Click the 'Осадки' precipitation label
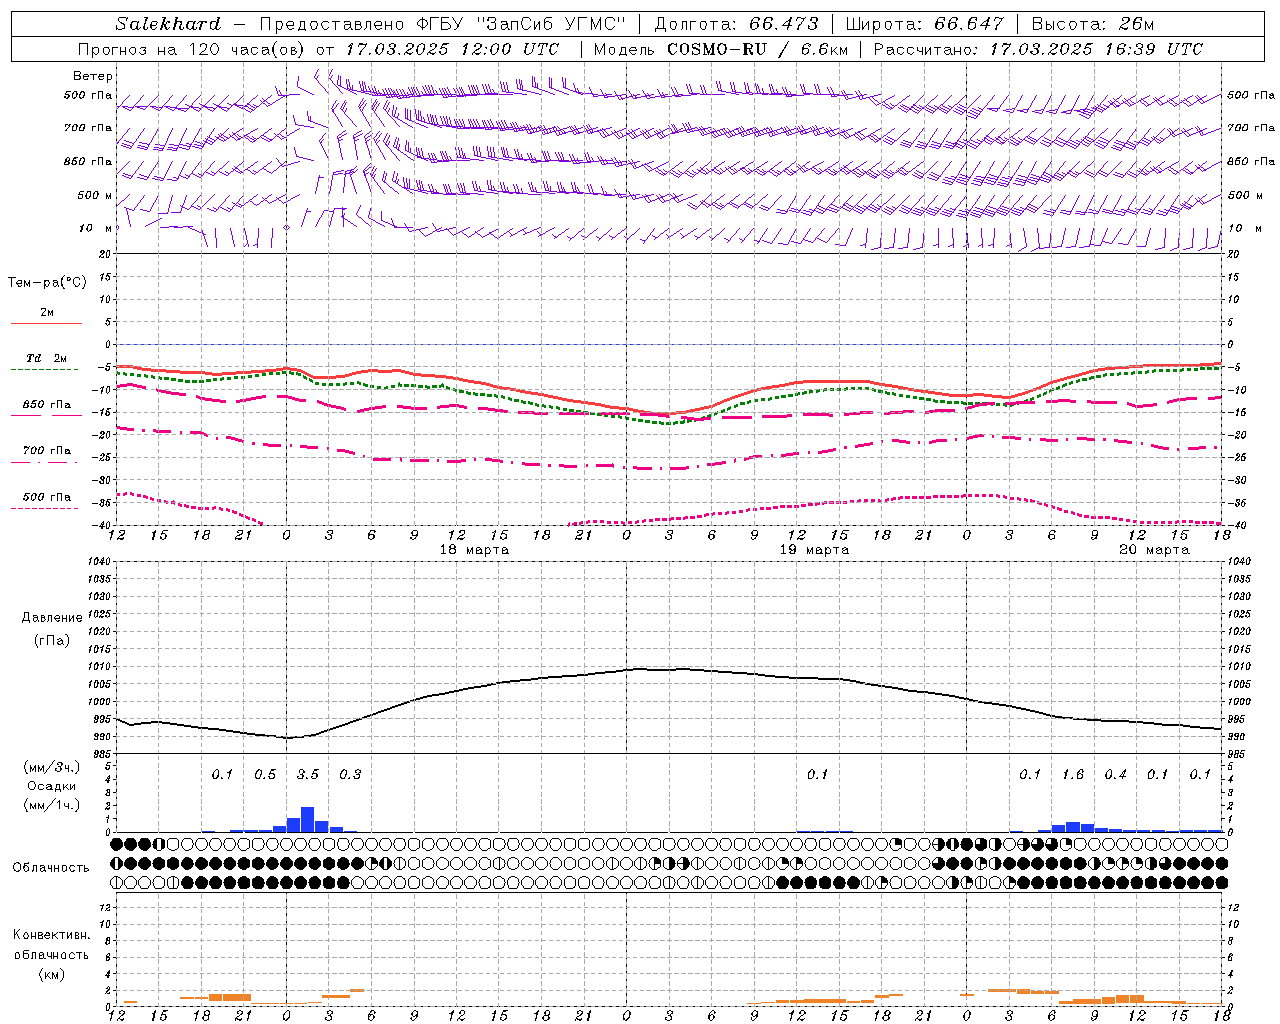Viewport: 1280px width, 1024px height. click(x=52, y=786)
